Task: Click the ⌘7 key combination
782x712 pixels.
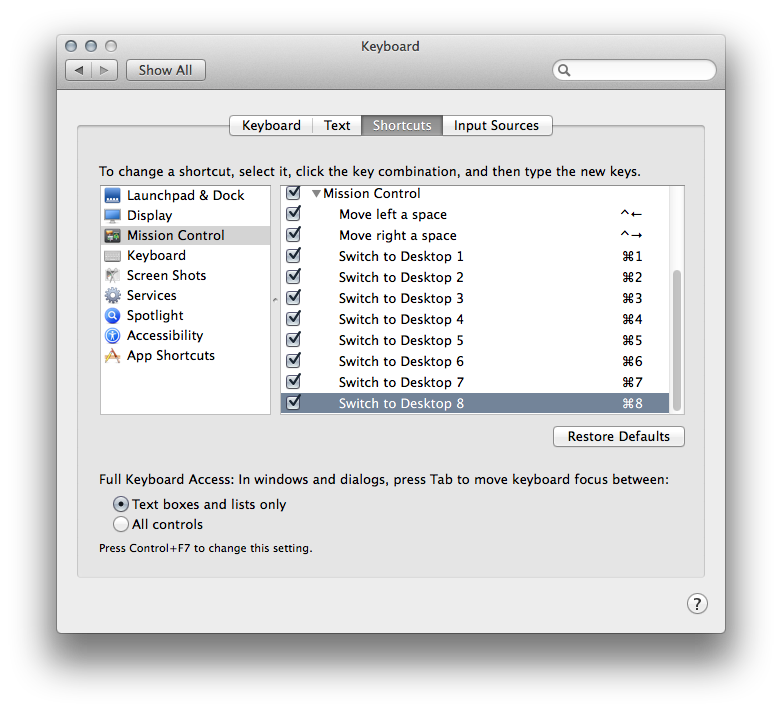Action: pos(632,382)
